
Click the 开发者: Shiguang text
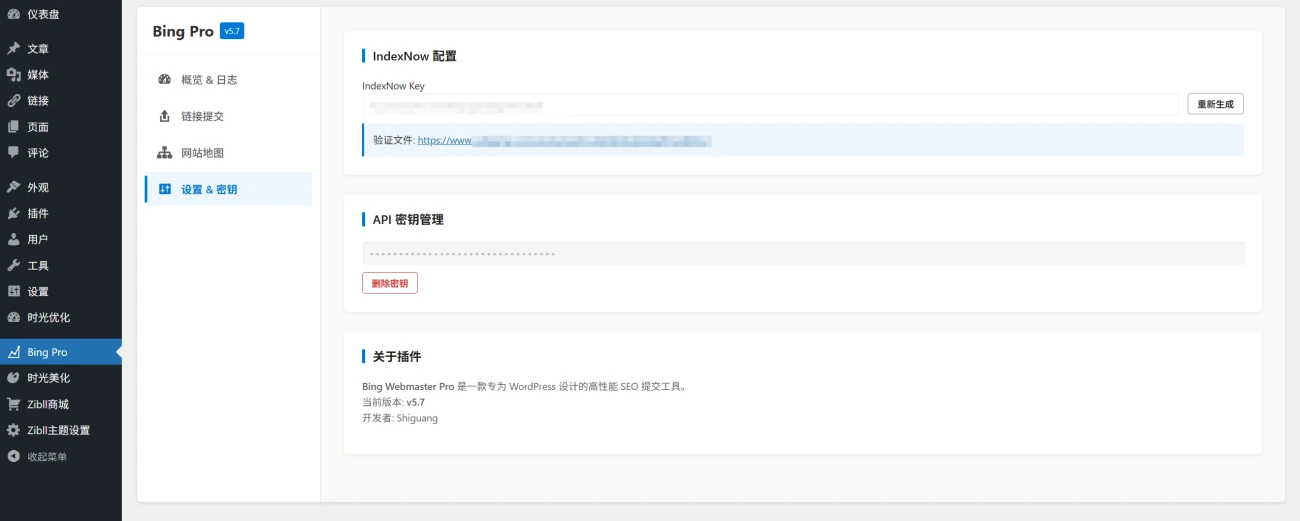coord(400,418)
